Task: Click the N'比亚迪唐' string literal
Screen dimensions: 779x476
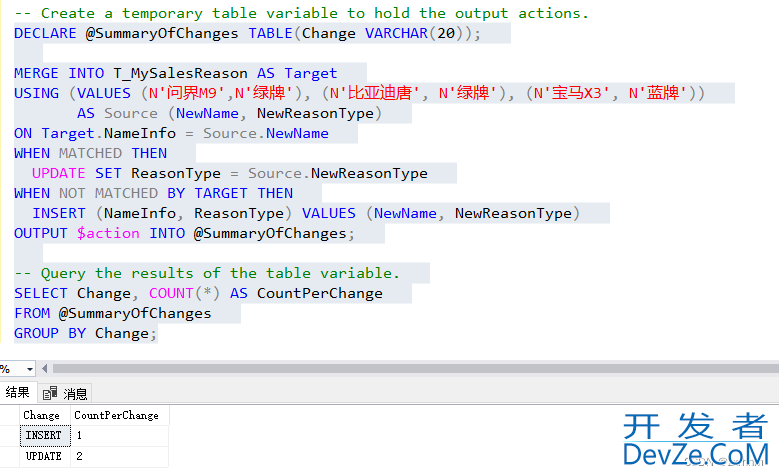Action: click(x=375, y=93)
